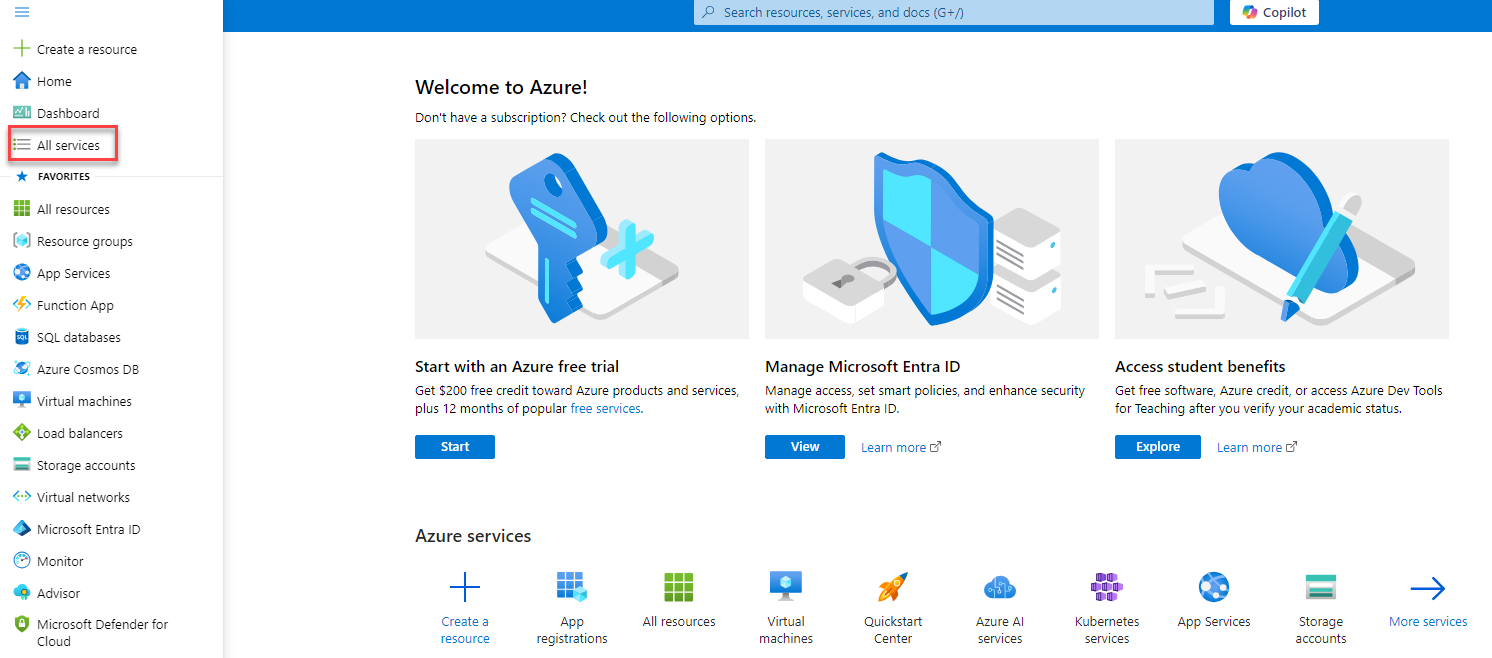Screen dimensions: 1492x658
Task: Select the SQL databases icon
Action: 21,337
